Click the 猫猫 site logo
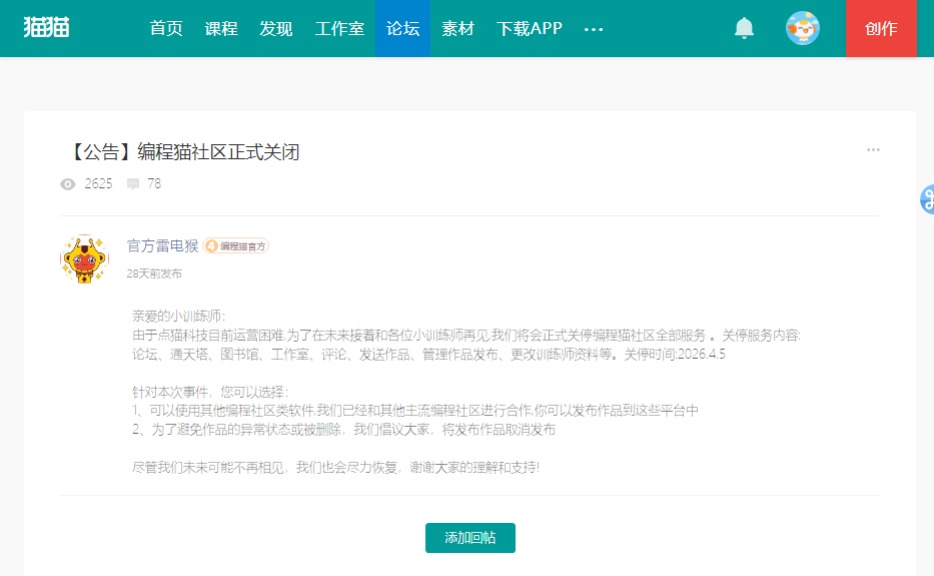Viewport: 934px width, 576px height. pyautogui.click(x=46, y=27)
